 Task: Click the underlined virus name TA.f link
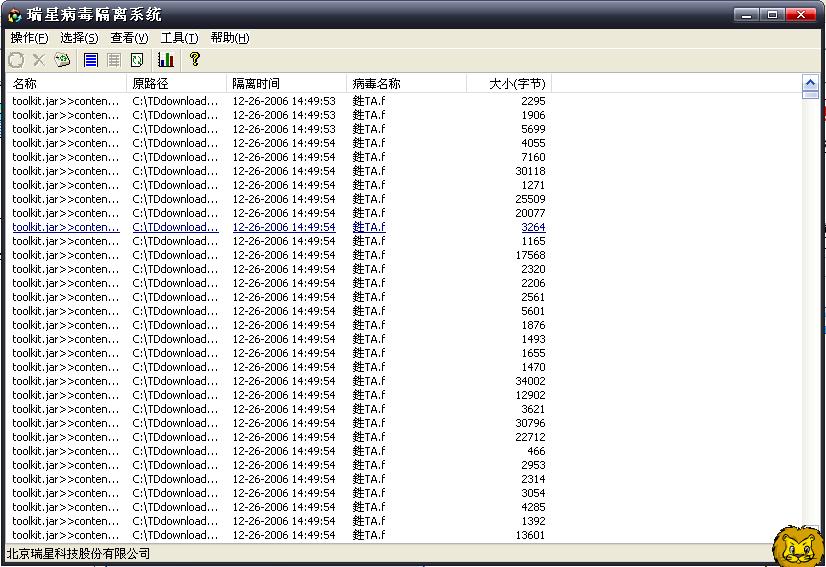tap(369, 227)
